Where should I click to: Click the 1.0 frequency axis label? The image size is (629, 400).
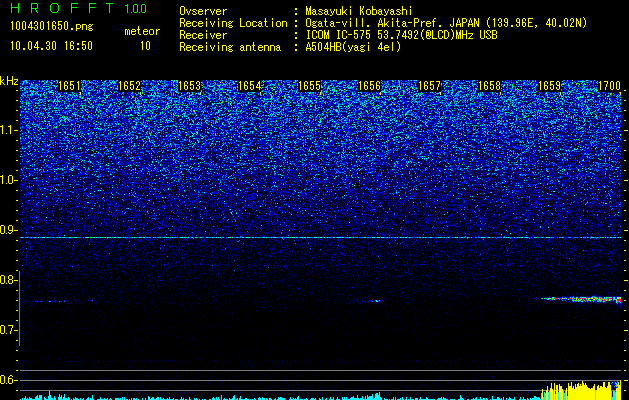9,180
